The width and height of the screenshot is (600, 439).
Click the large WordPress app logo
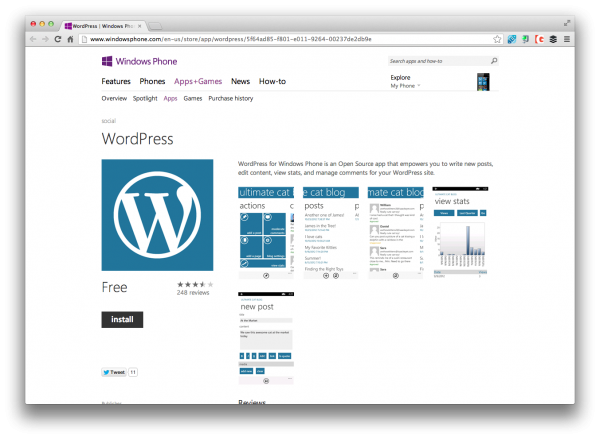pos(157,215)
